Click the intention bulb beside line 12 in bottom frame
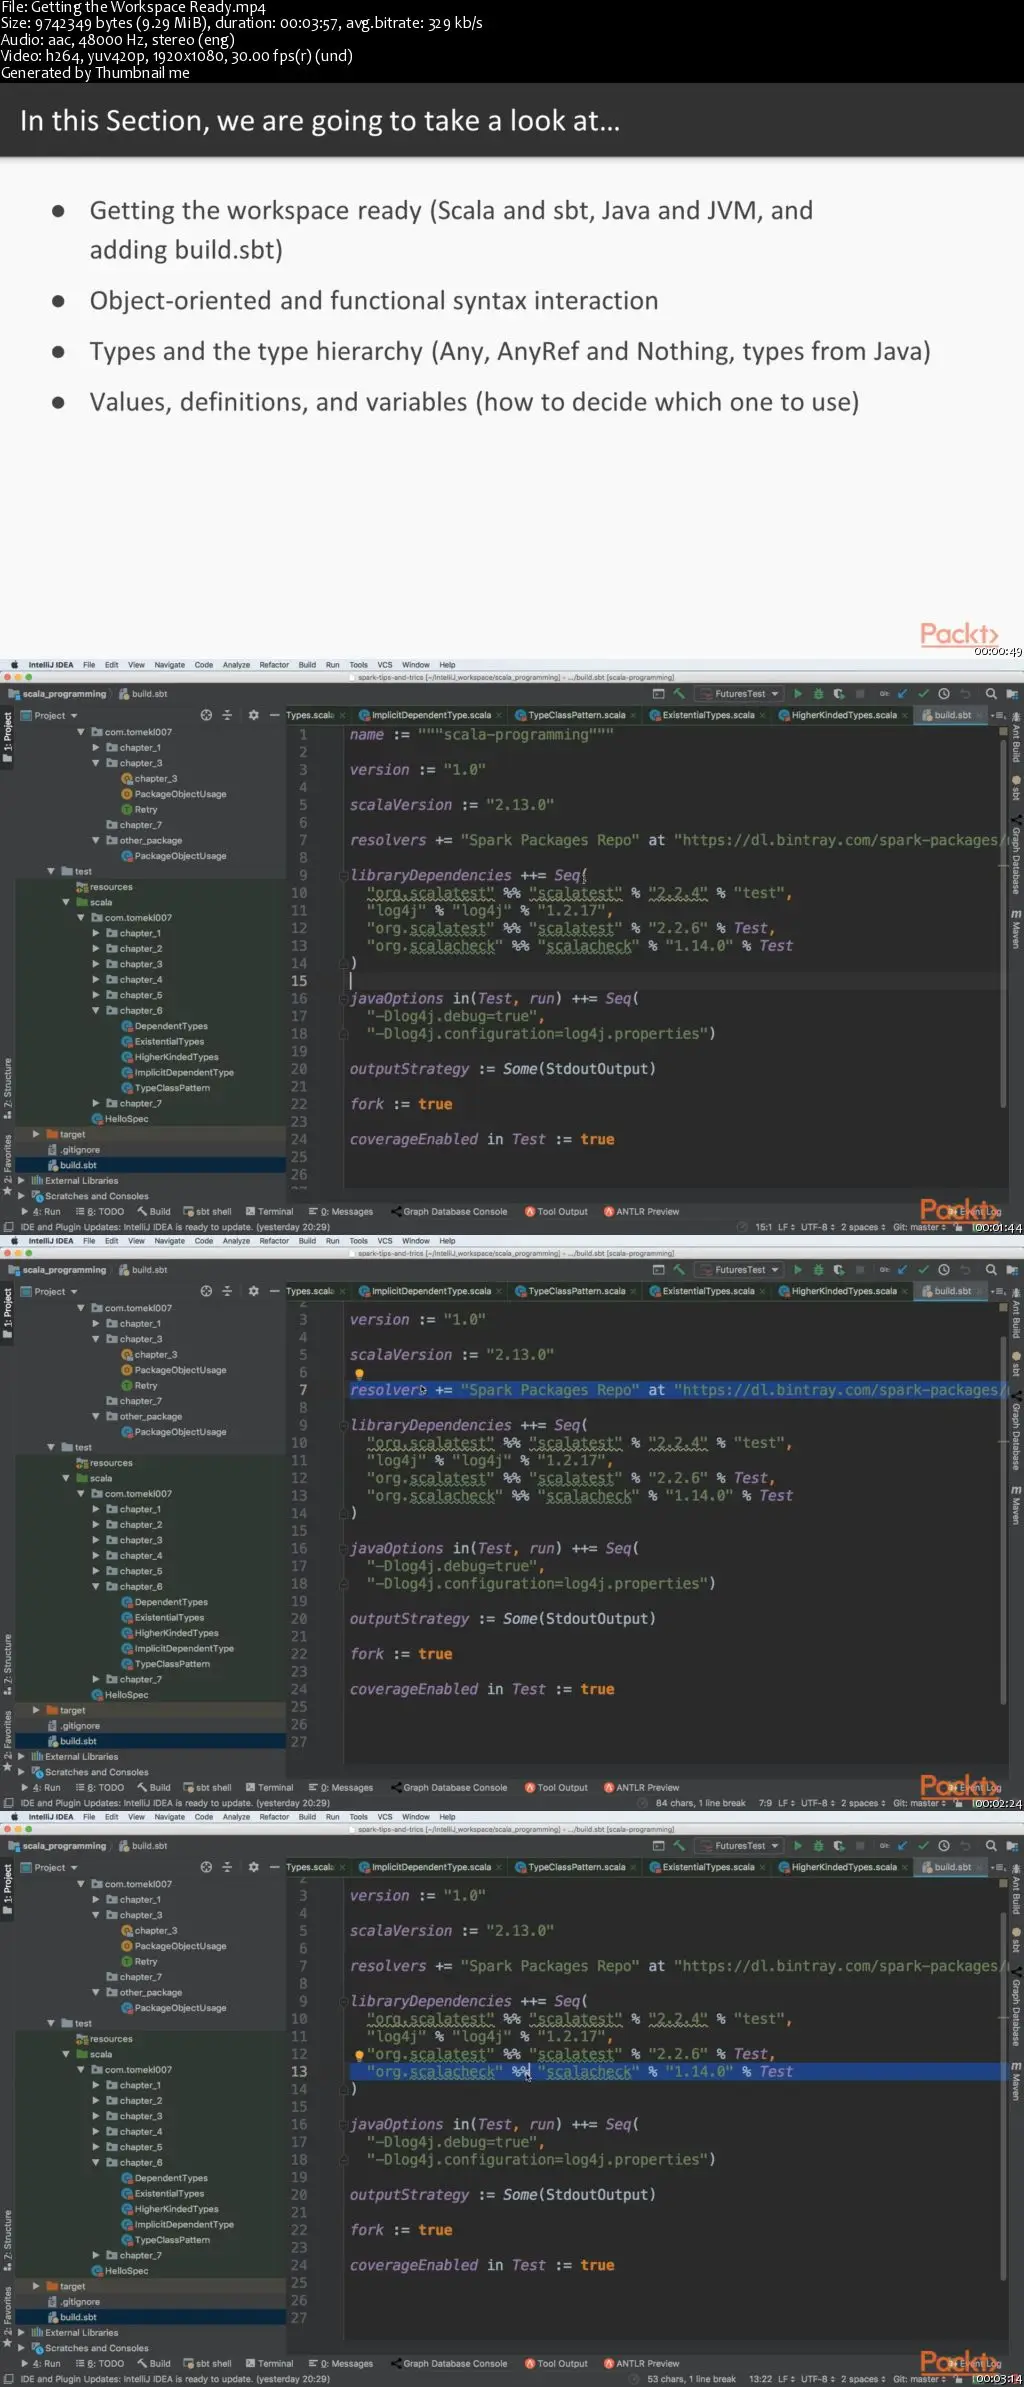 tap(359, 2055)
